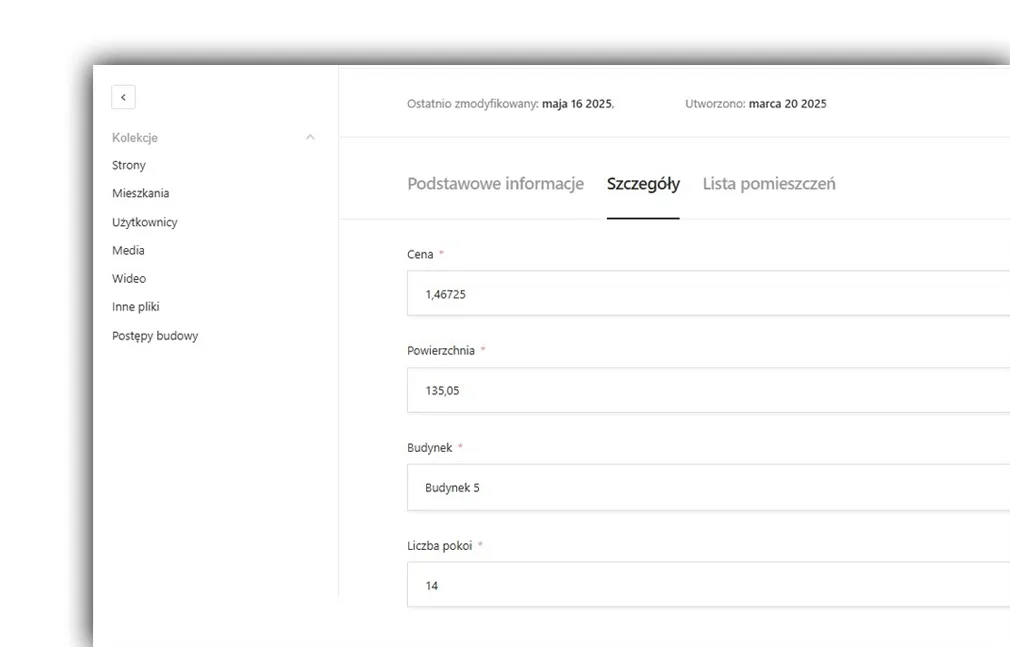Open the Budynek field showing Budynek 5
This screenshot has height=647, width=1010.
[709, 487]
